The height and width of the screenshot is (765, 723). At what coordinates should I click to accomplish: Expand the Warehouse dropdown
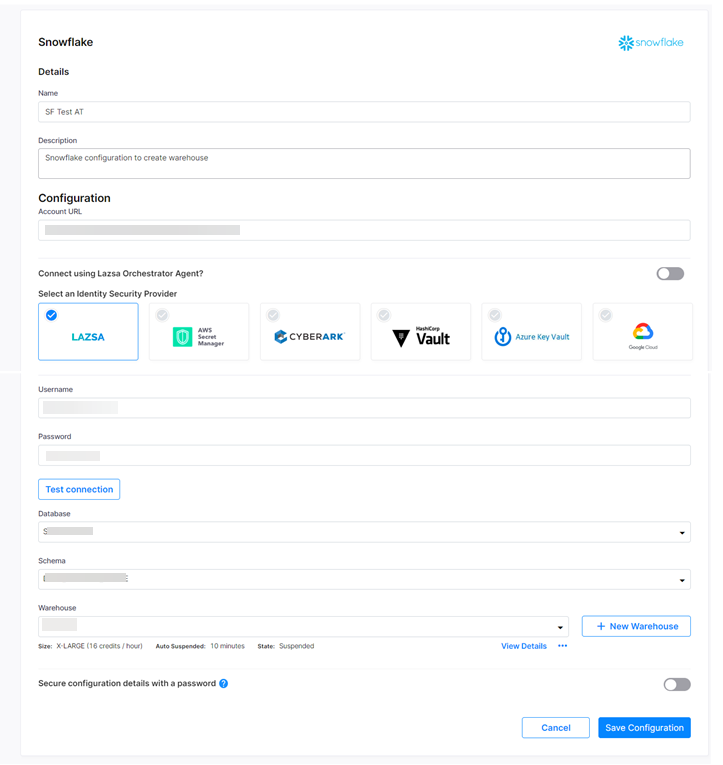tap(560, 628)
